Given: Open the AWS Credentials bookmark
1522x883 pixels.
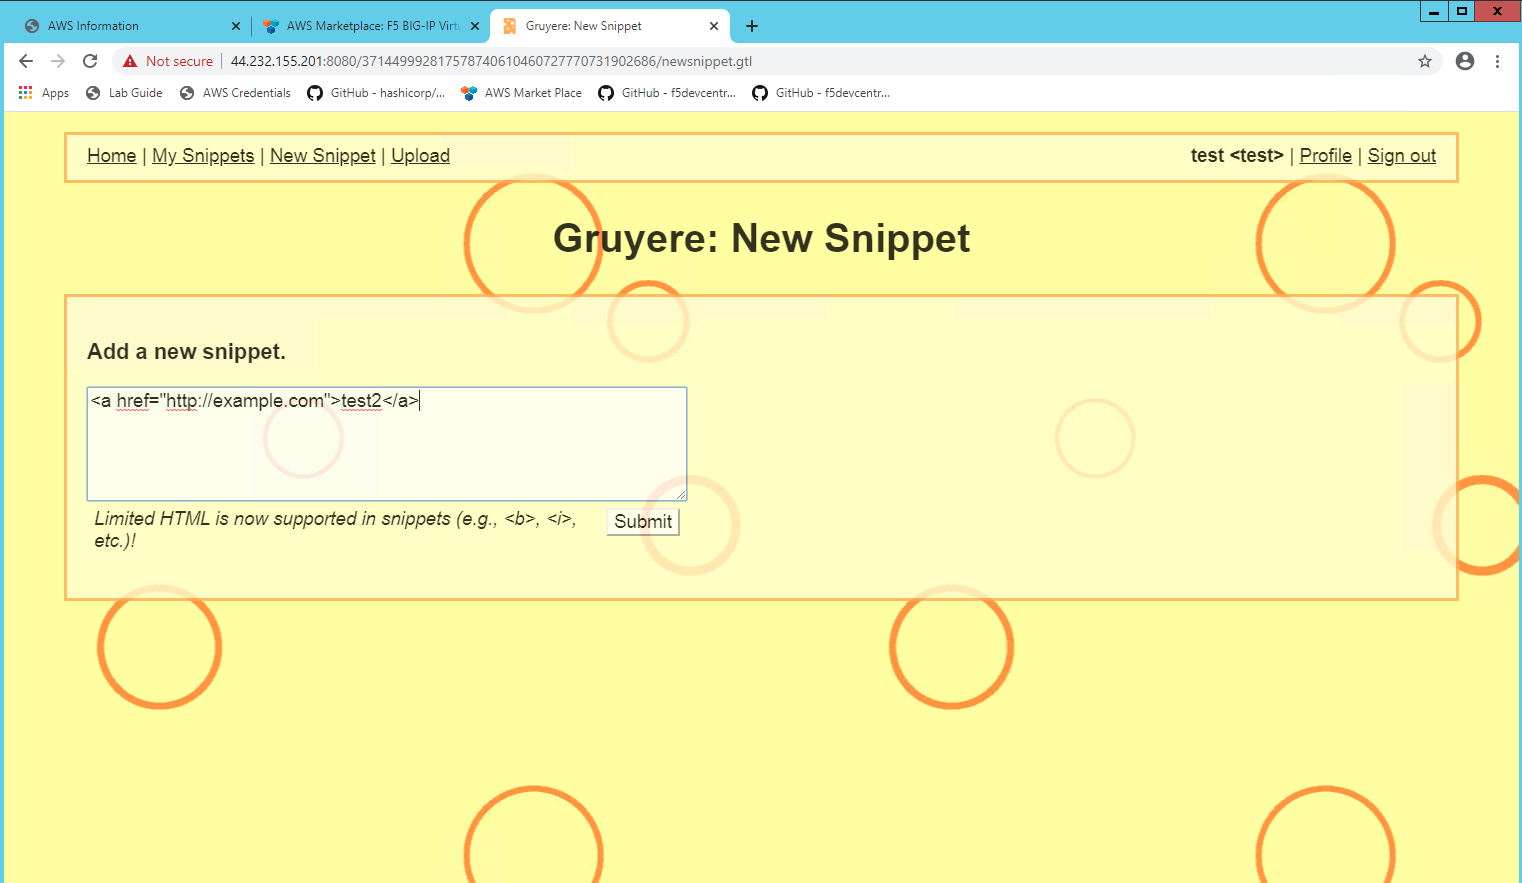Looking at the screenshot, I should coord(235,93).
